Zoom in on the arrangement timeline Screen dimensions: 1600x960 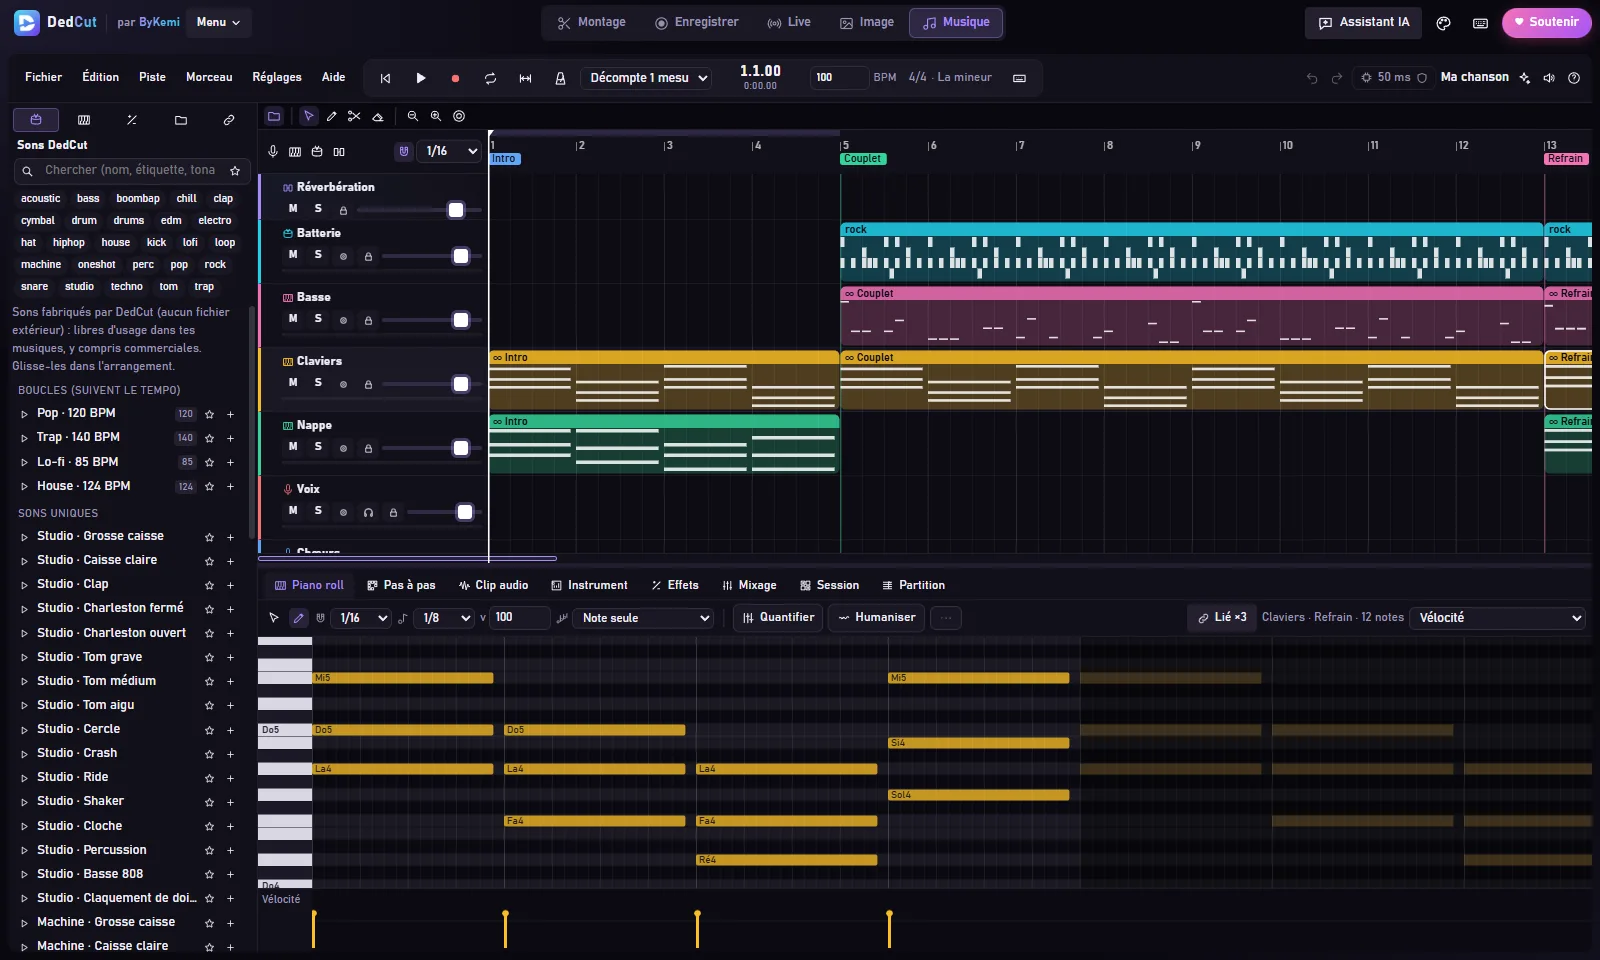click(436, 116)
